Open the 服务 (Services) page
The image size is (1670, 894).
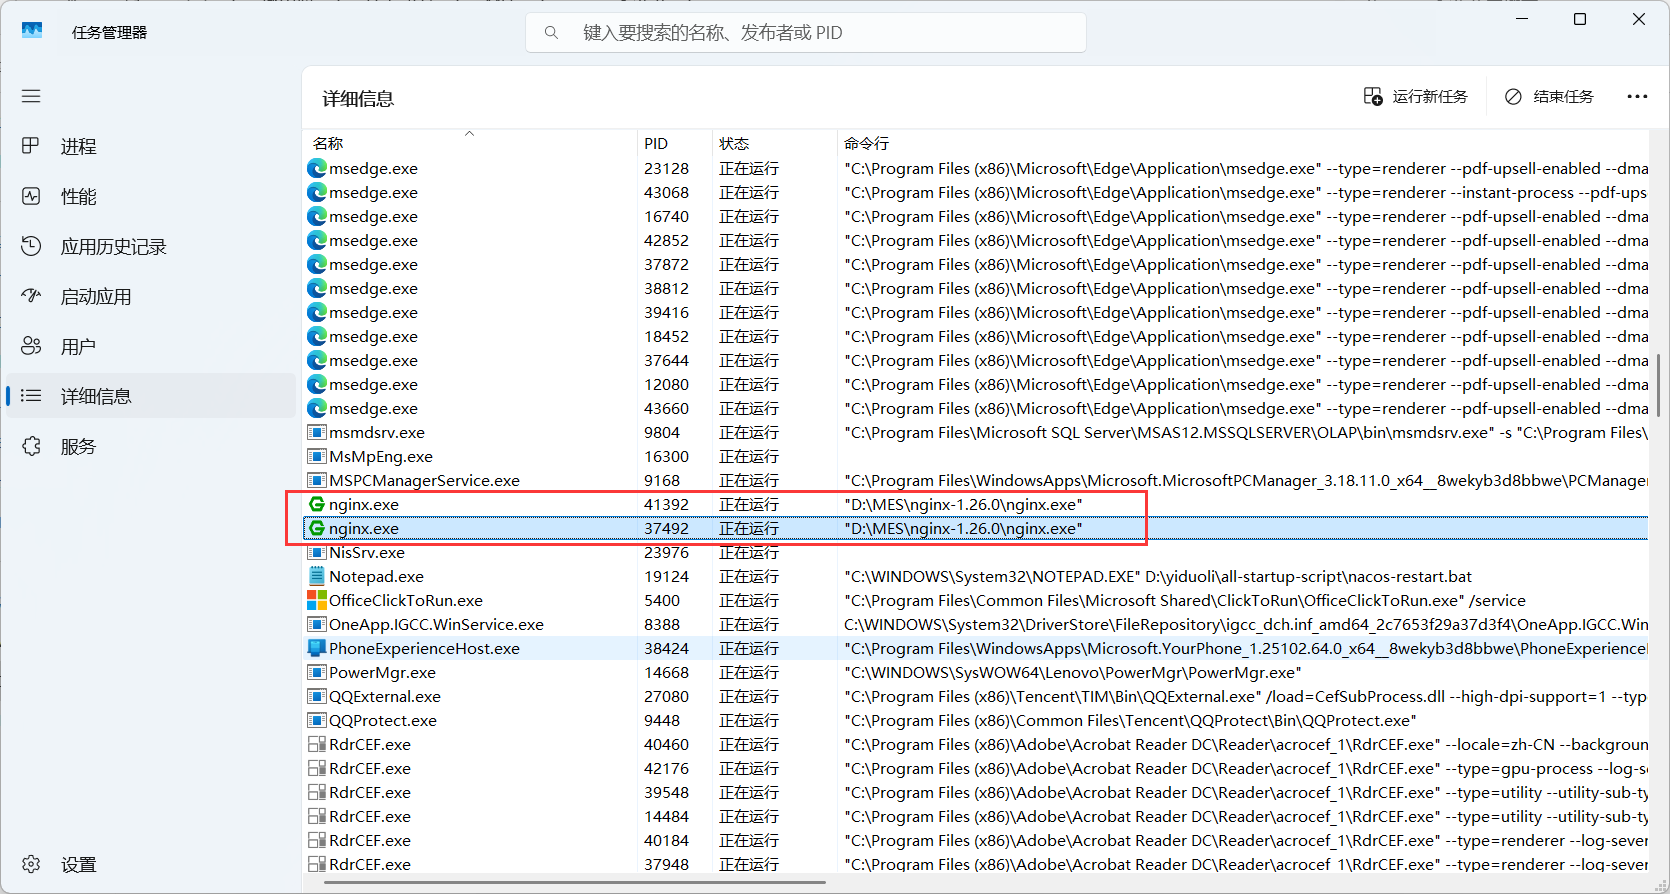pos(151,446)
